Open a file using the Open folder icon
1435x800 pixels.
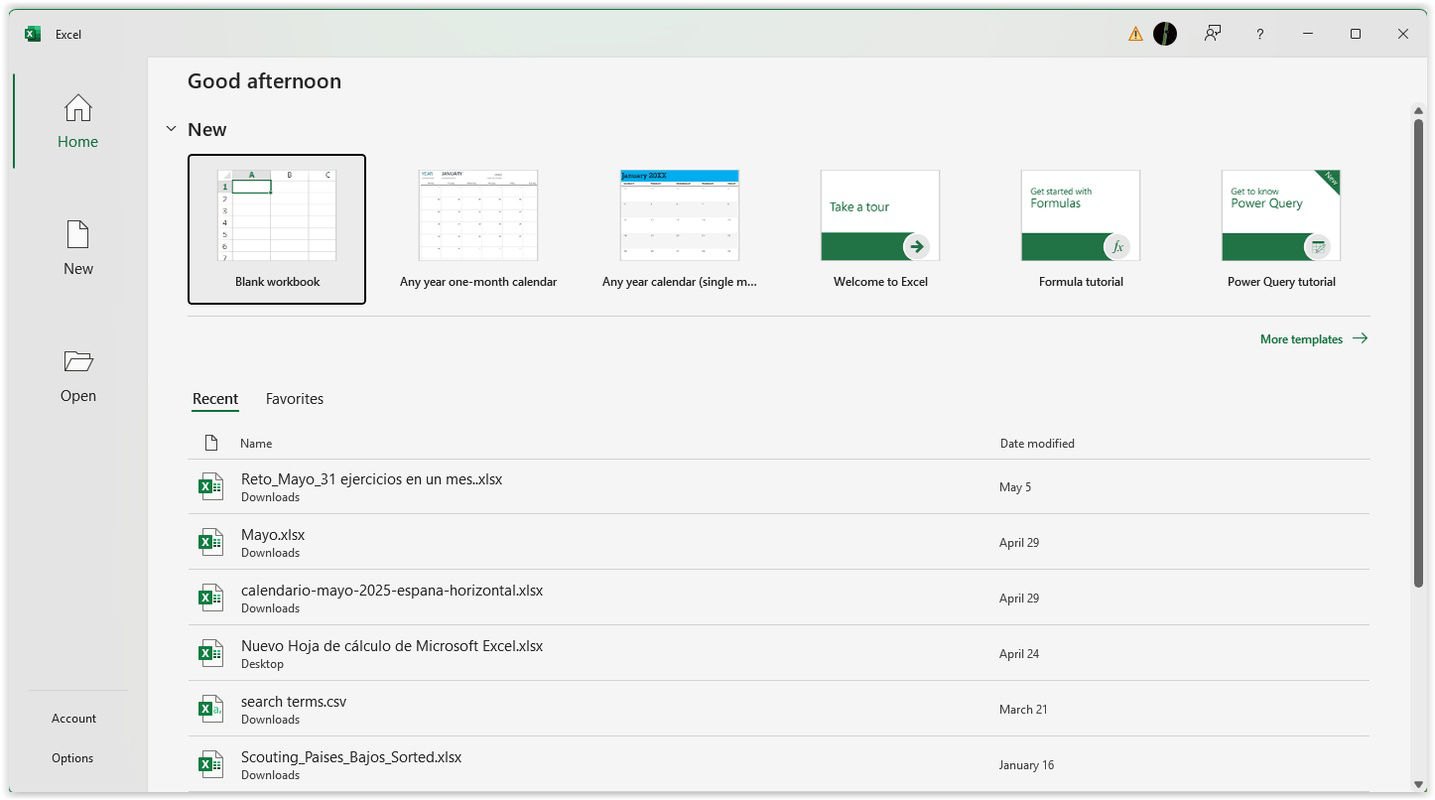77,372
